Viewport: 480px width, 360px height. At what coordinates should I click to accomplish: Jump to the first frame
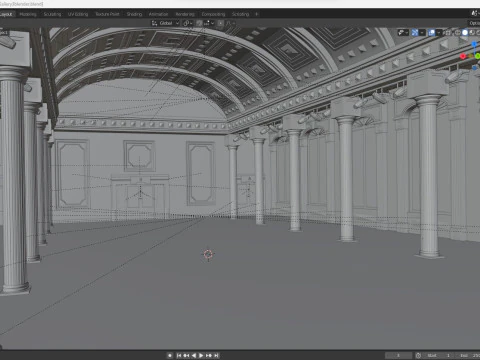(x=179, y=355)
